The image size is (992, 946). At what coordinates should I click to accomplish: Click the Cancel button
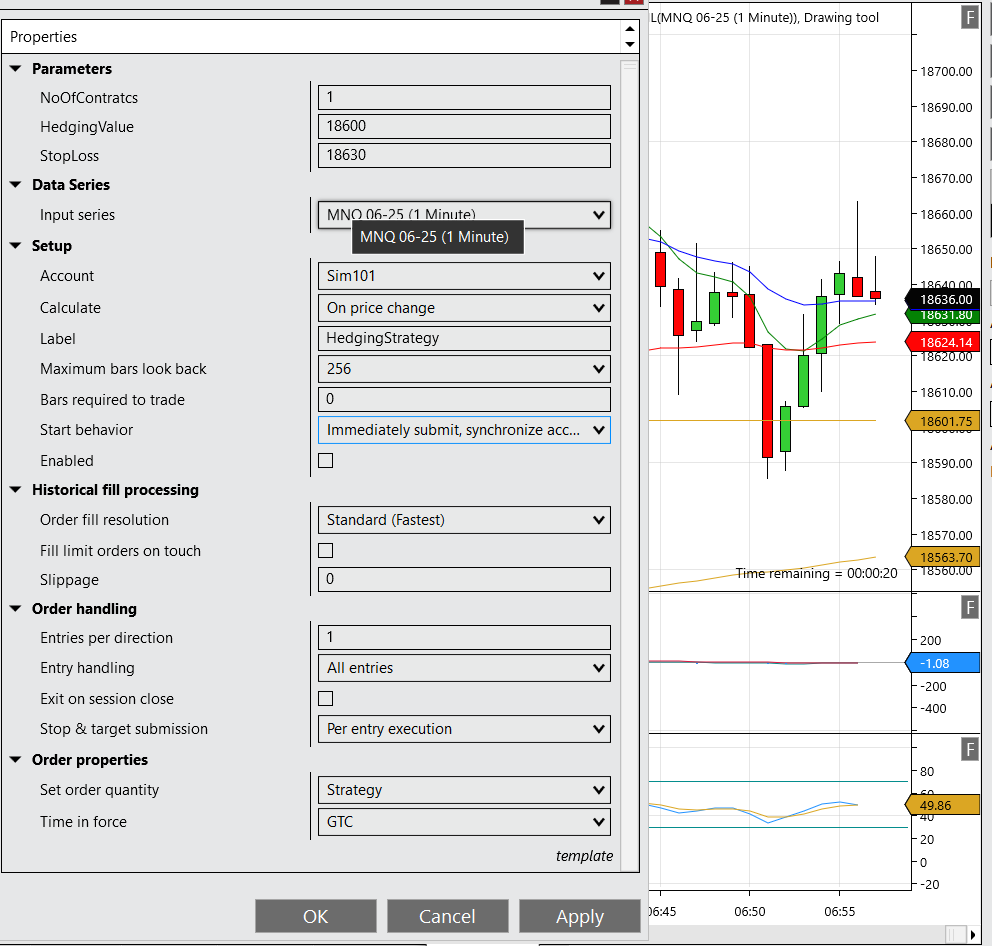click(x=447, y=916)
